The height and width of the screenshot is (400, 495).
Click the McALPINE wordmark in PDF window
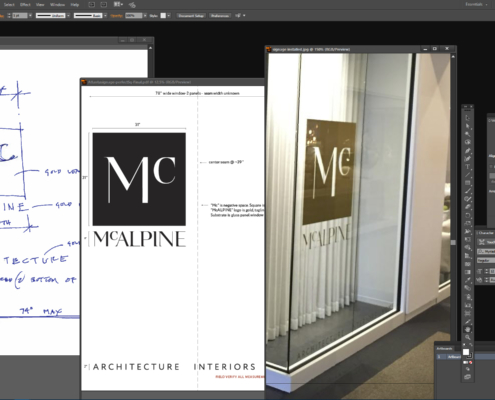[x=139, y=239]
